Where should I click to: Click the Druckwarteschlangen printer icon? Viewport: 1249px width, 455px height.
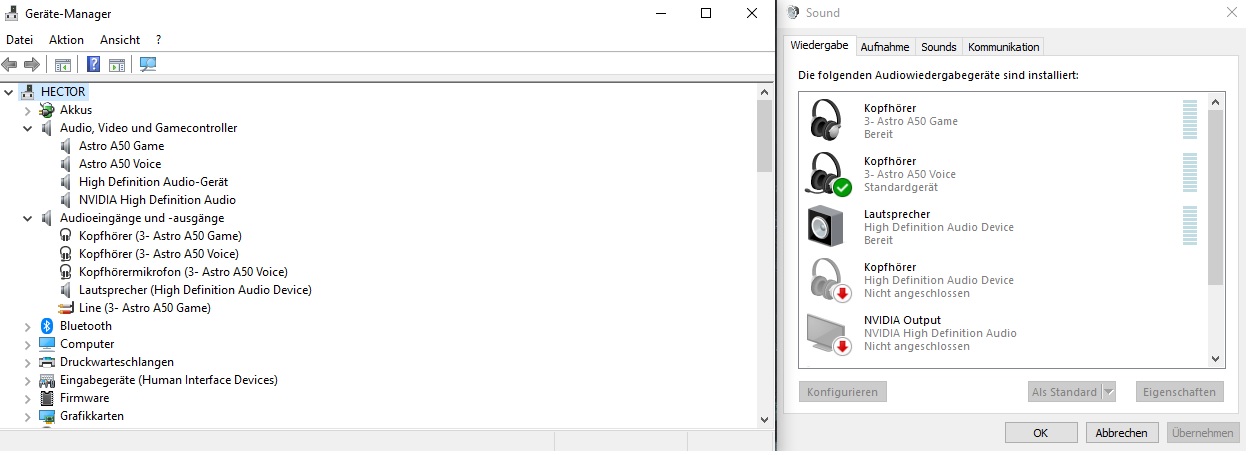click(x=47, y=362)
